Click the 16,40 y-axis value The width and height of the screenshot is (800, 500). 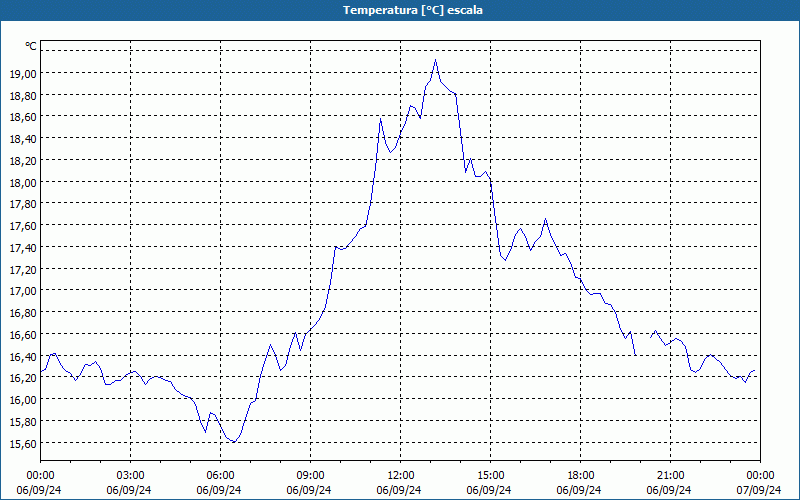pyautogui.click(x=23, y=356)
